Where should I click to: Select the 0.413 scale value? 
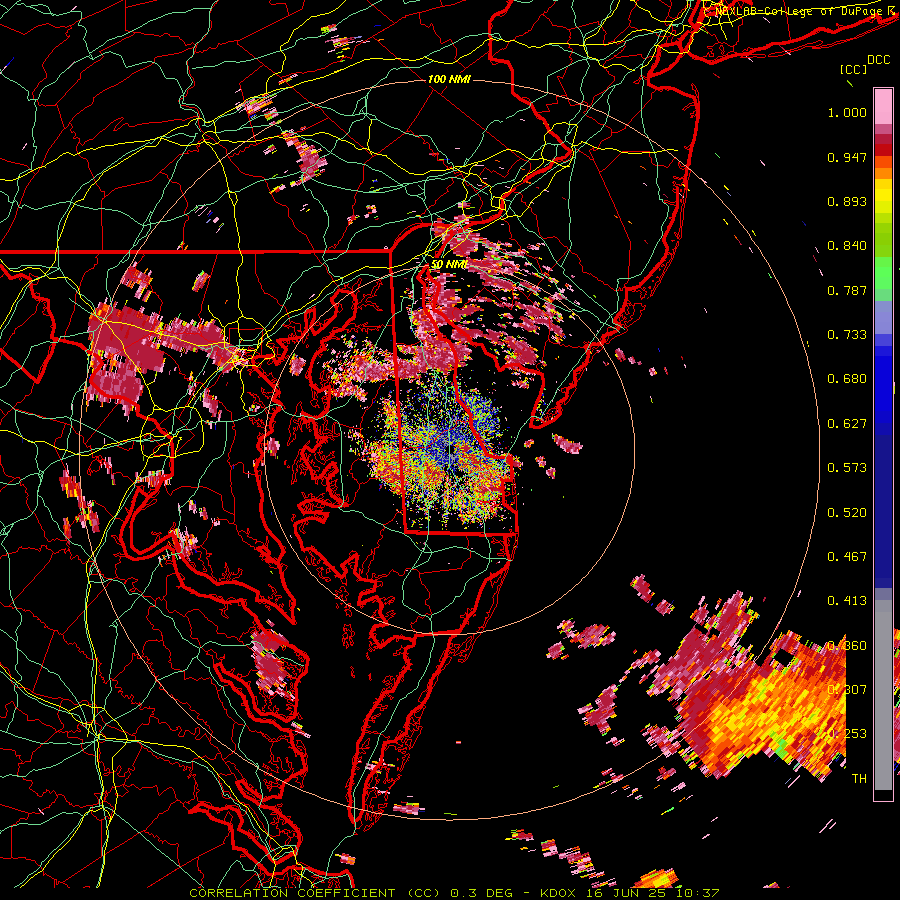coord(847,601)
